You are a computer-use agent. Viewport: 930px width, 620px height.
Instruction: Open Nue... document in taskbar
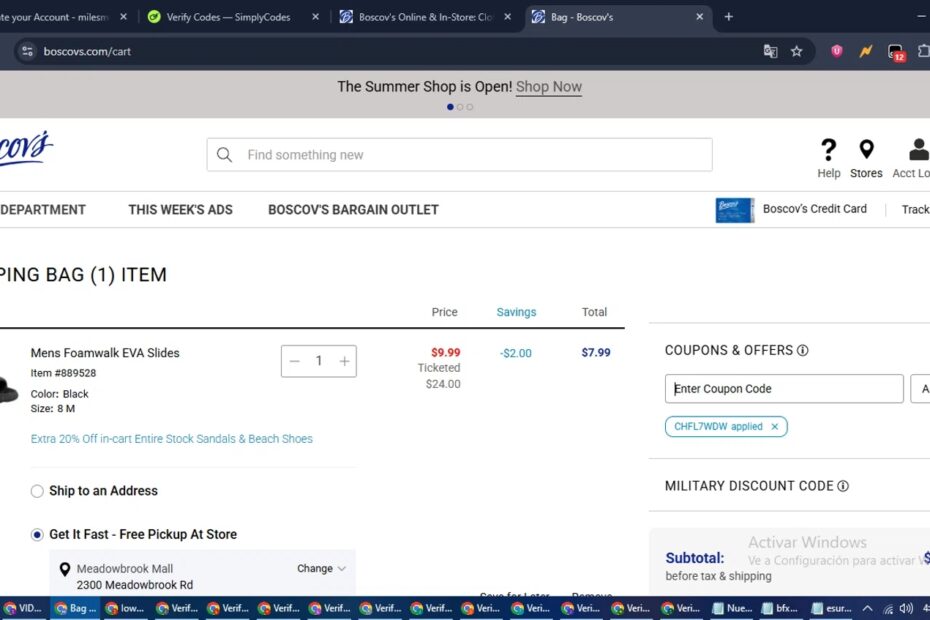732,608
